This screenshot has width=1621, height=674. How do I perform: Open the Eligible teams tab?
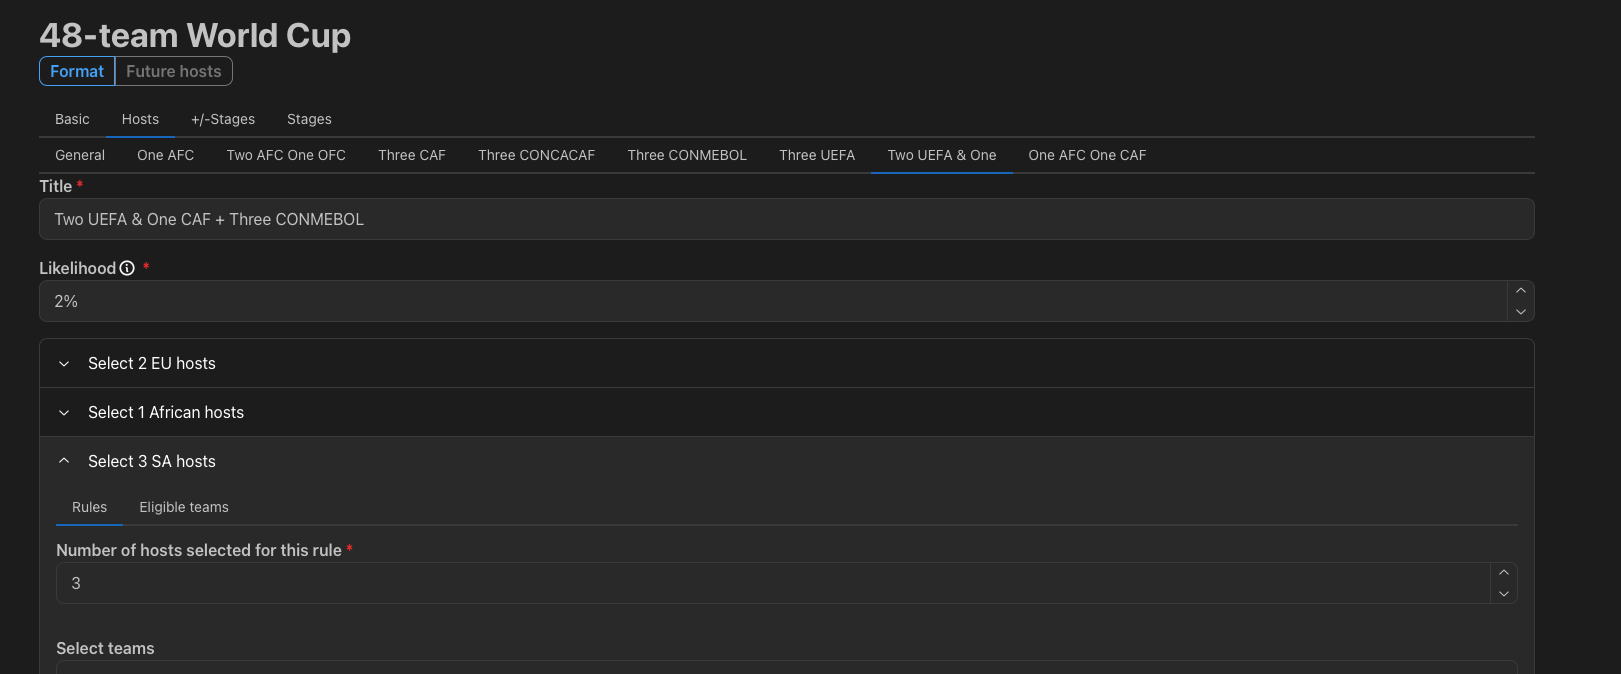[x=184, y=507]
